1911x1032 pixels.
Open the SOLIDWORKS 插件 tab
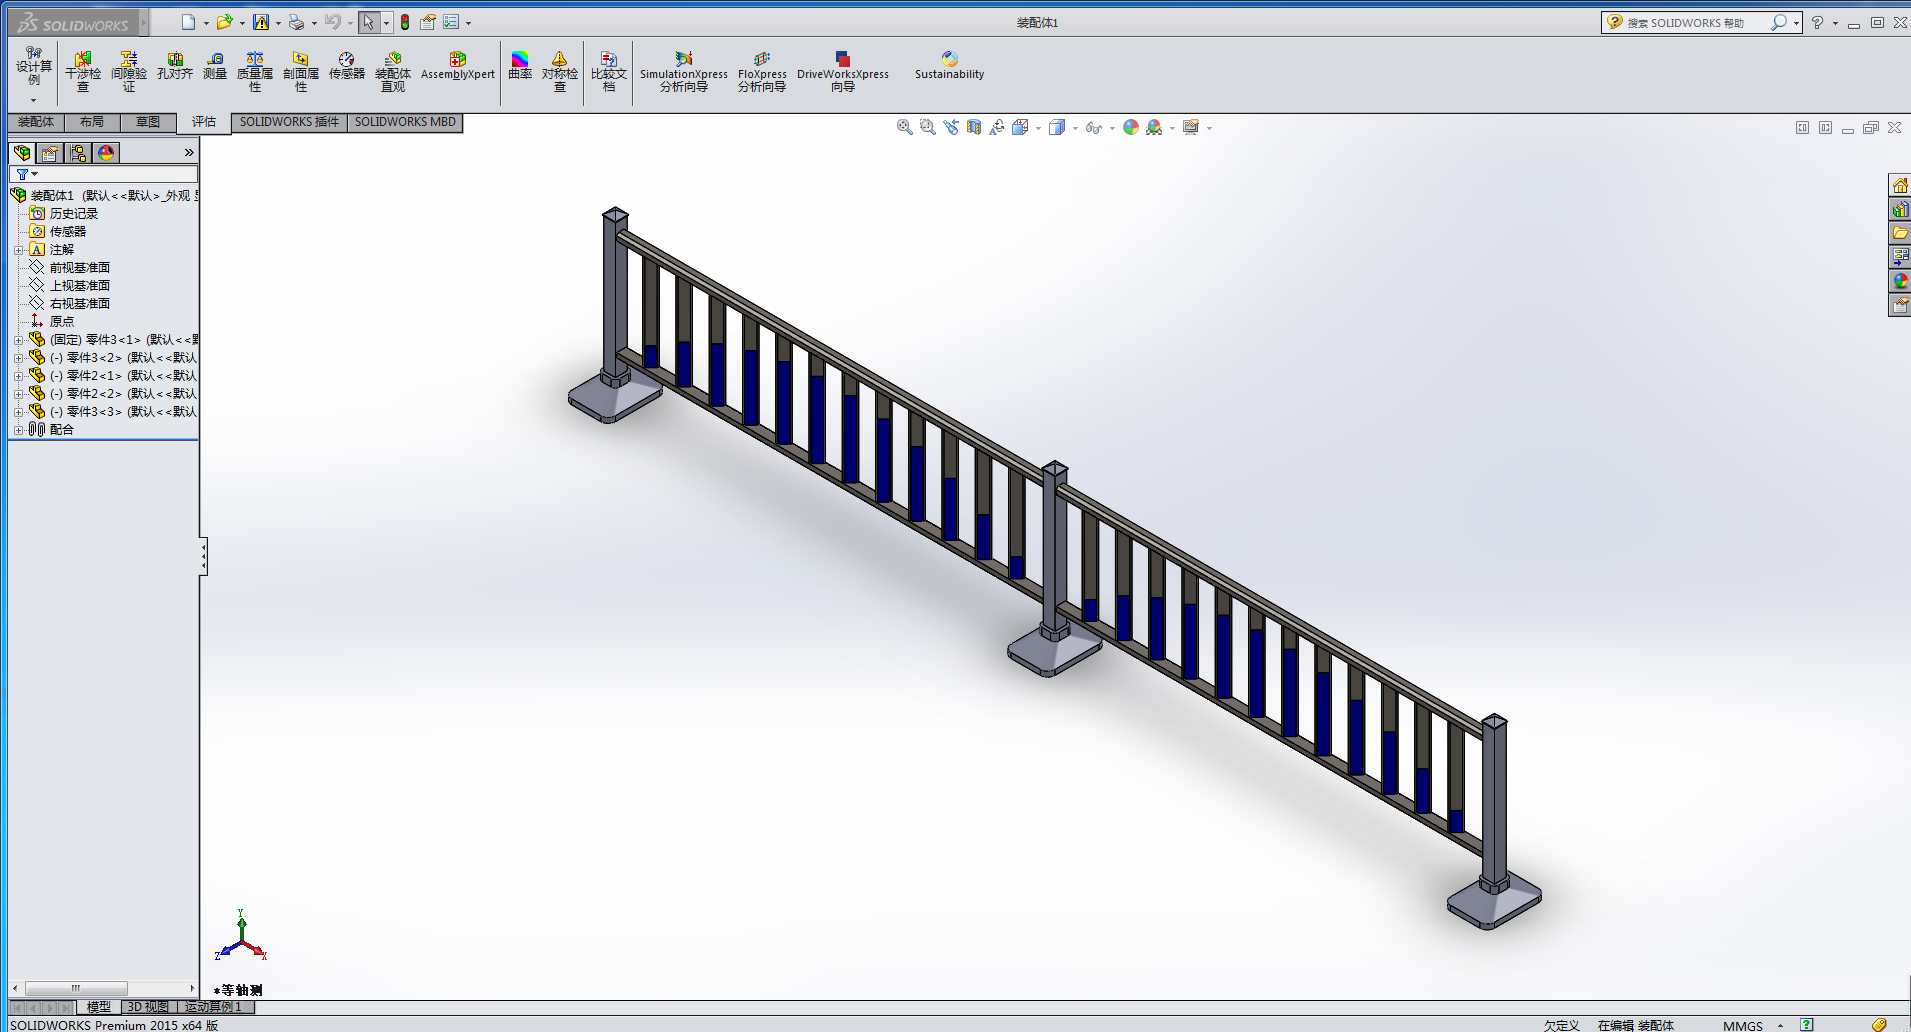pos(289,122)
